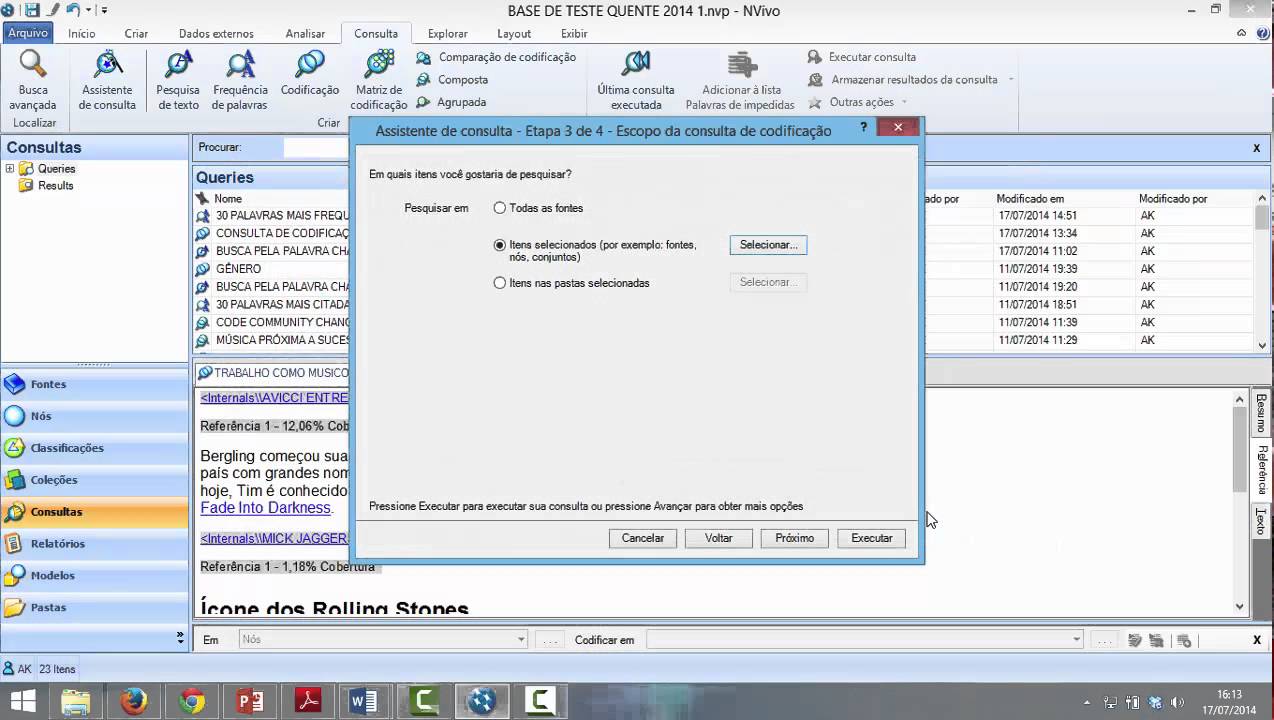1274x720 pixels.
Task: Expand the Queries folder tree node
Action: pyautogui.click(x=10, y=169)
